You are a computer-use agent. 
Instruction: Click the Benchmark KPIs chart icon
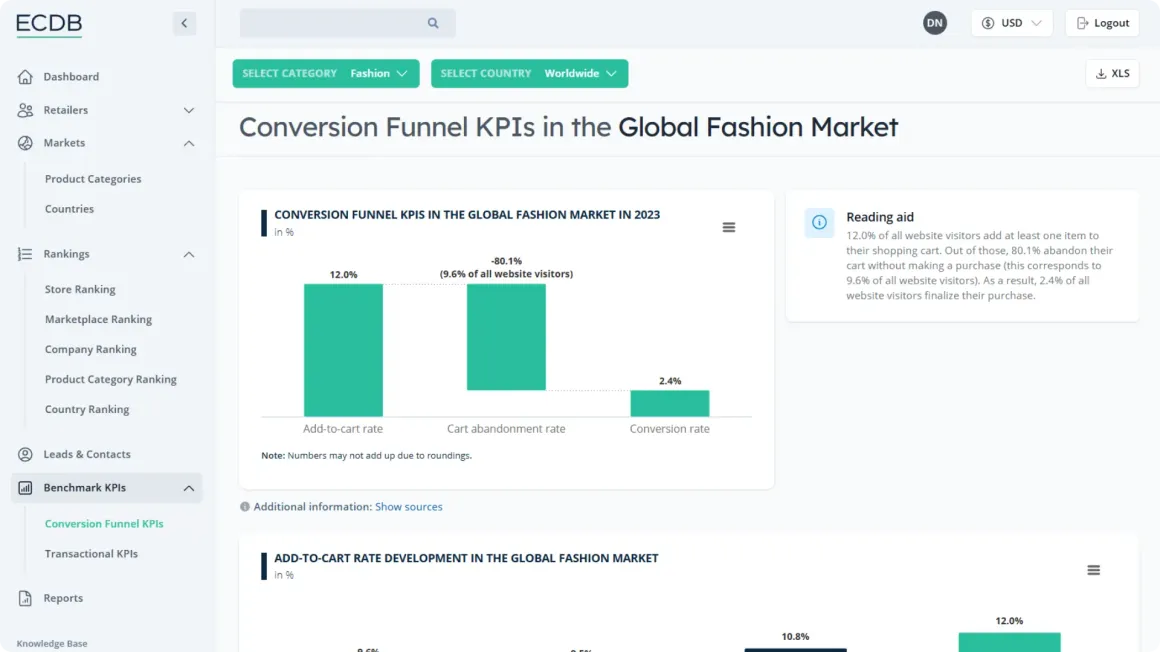tap(25, 488)
